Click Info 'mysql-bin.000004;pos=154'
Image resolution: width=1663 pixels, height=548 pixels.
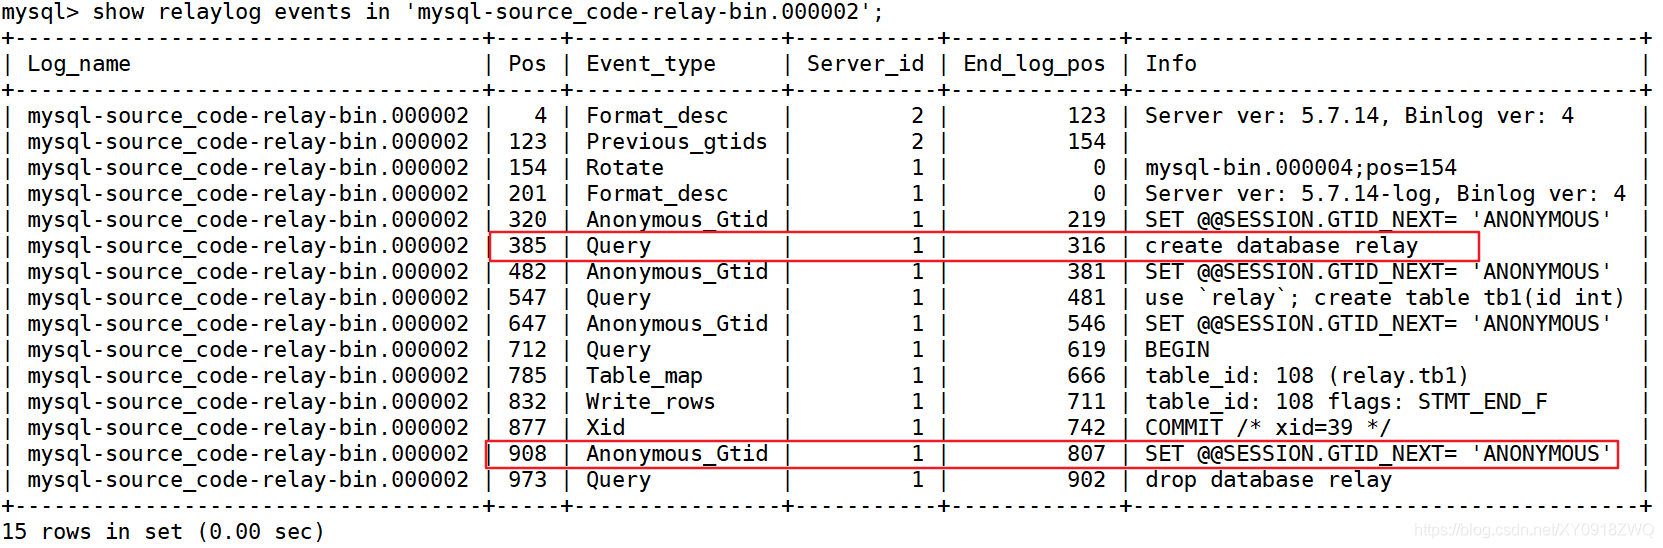click(x=1301, y=168)
